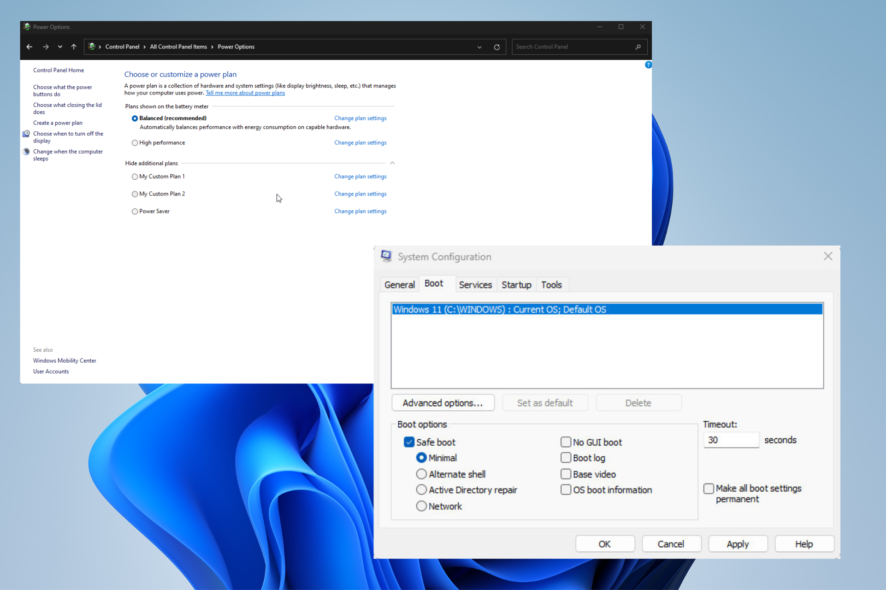
Task: Select the Minimal safe boot option
Action: [421, 458]
